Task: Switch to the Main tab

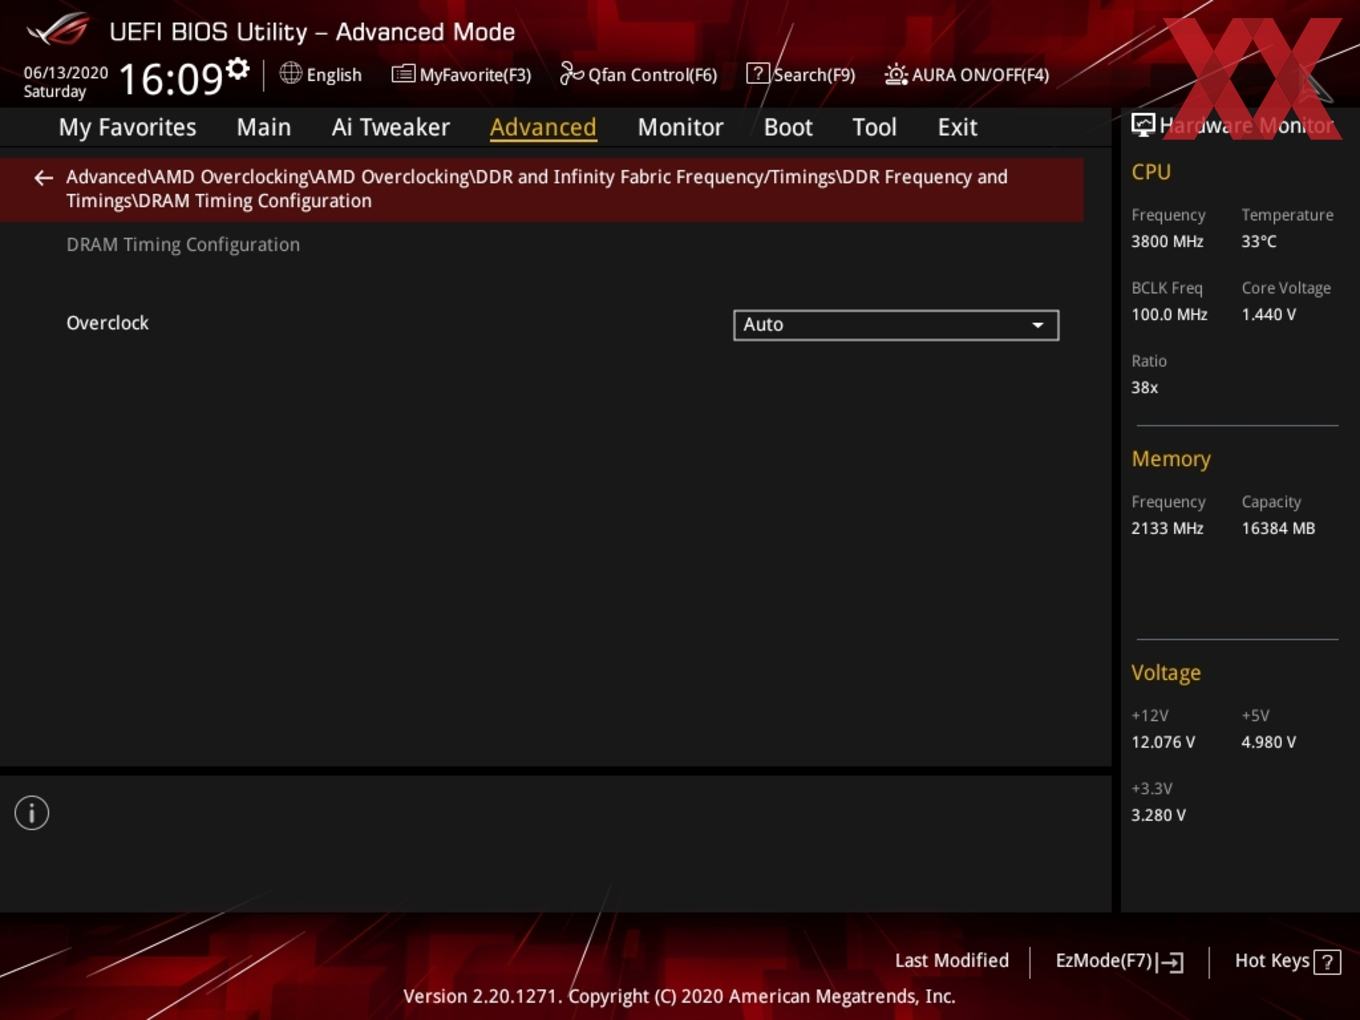Action: (x=264, y=127)
